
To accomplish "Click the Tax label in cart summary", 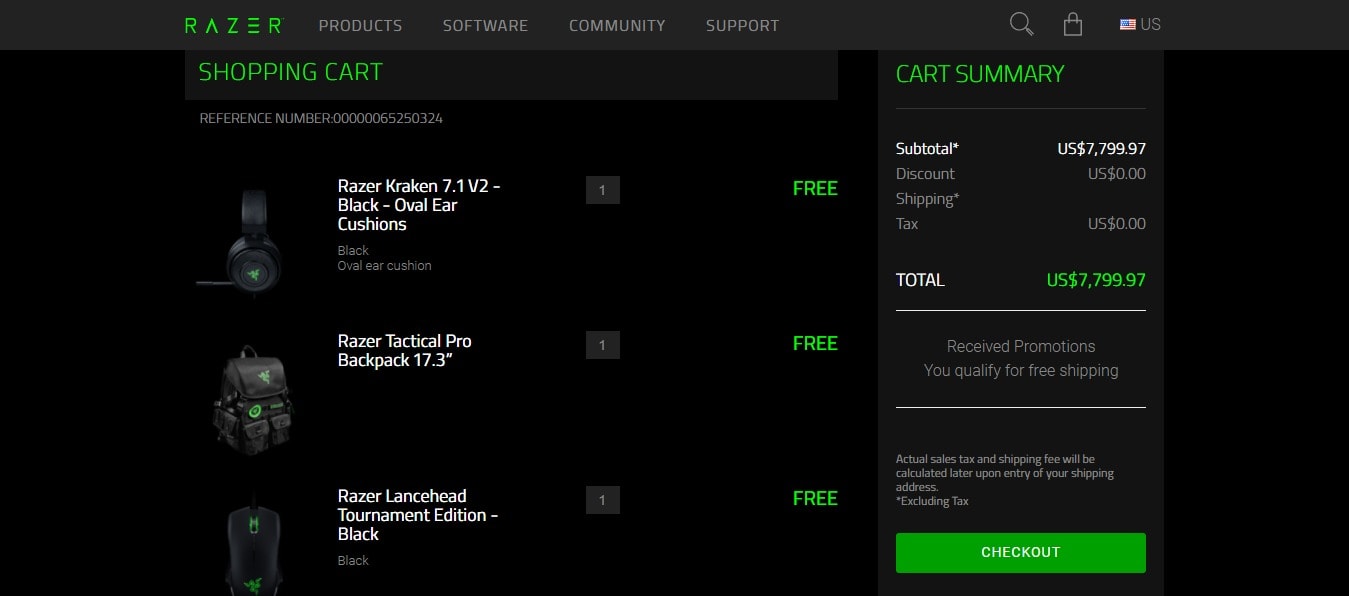I will (907, 224).
